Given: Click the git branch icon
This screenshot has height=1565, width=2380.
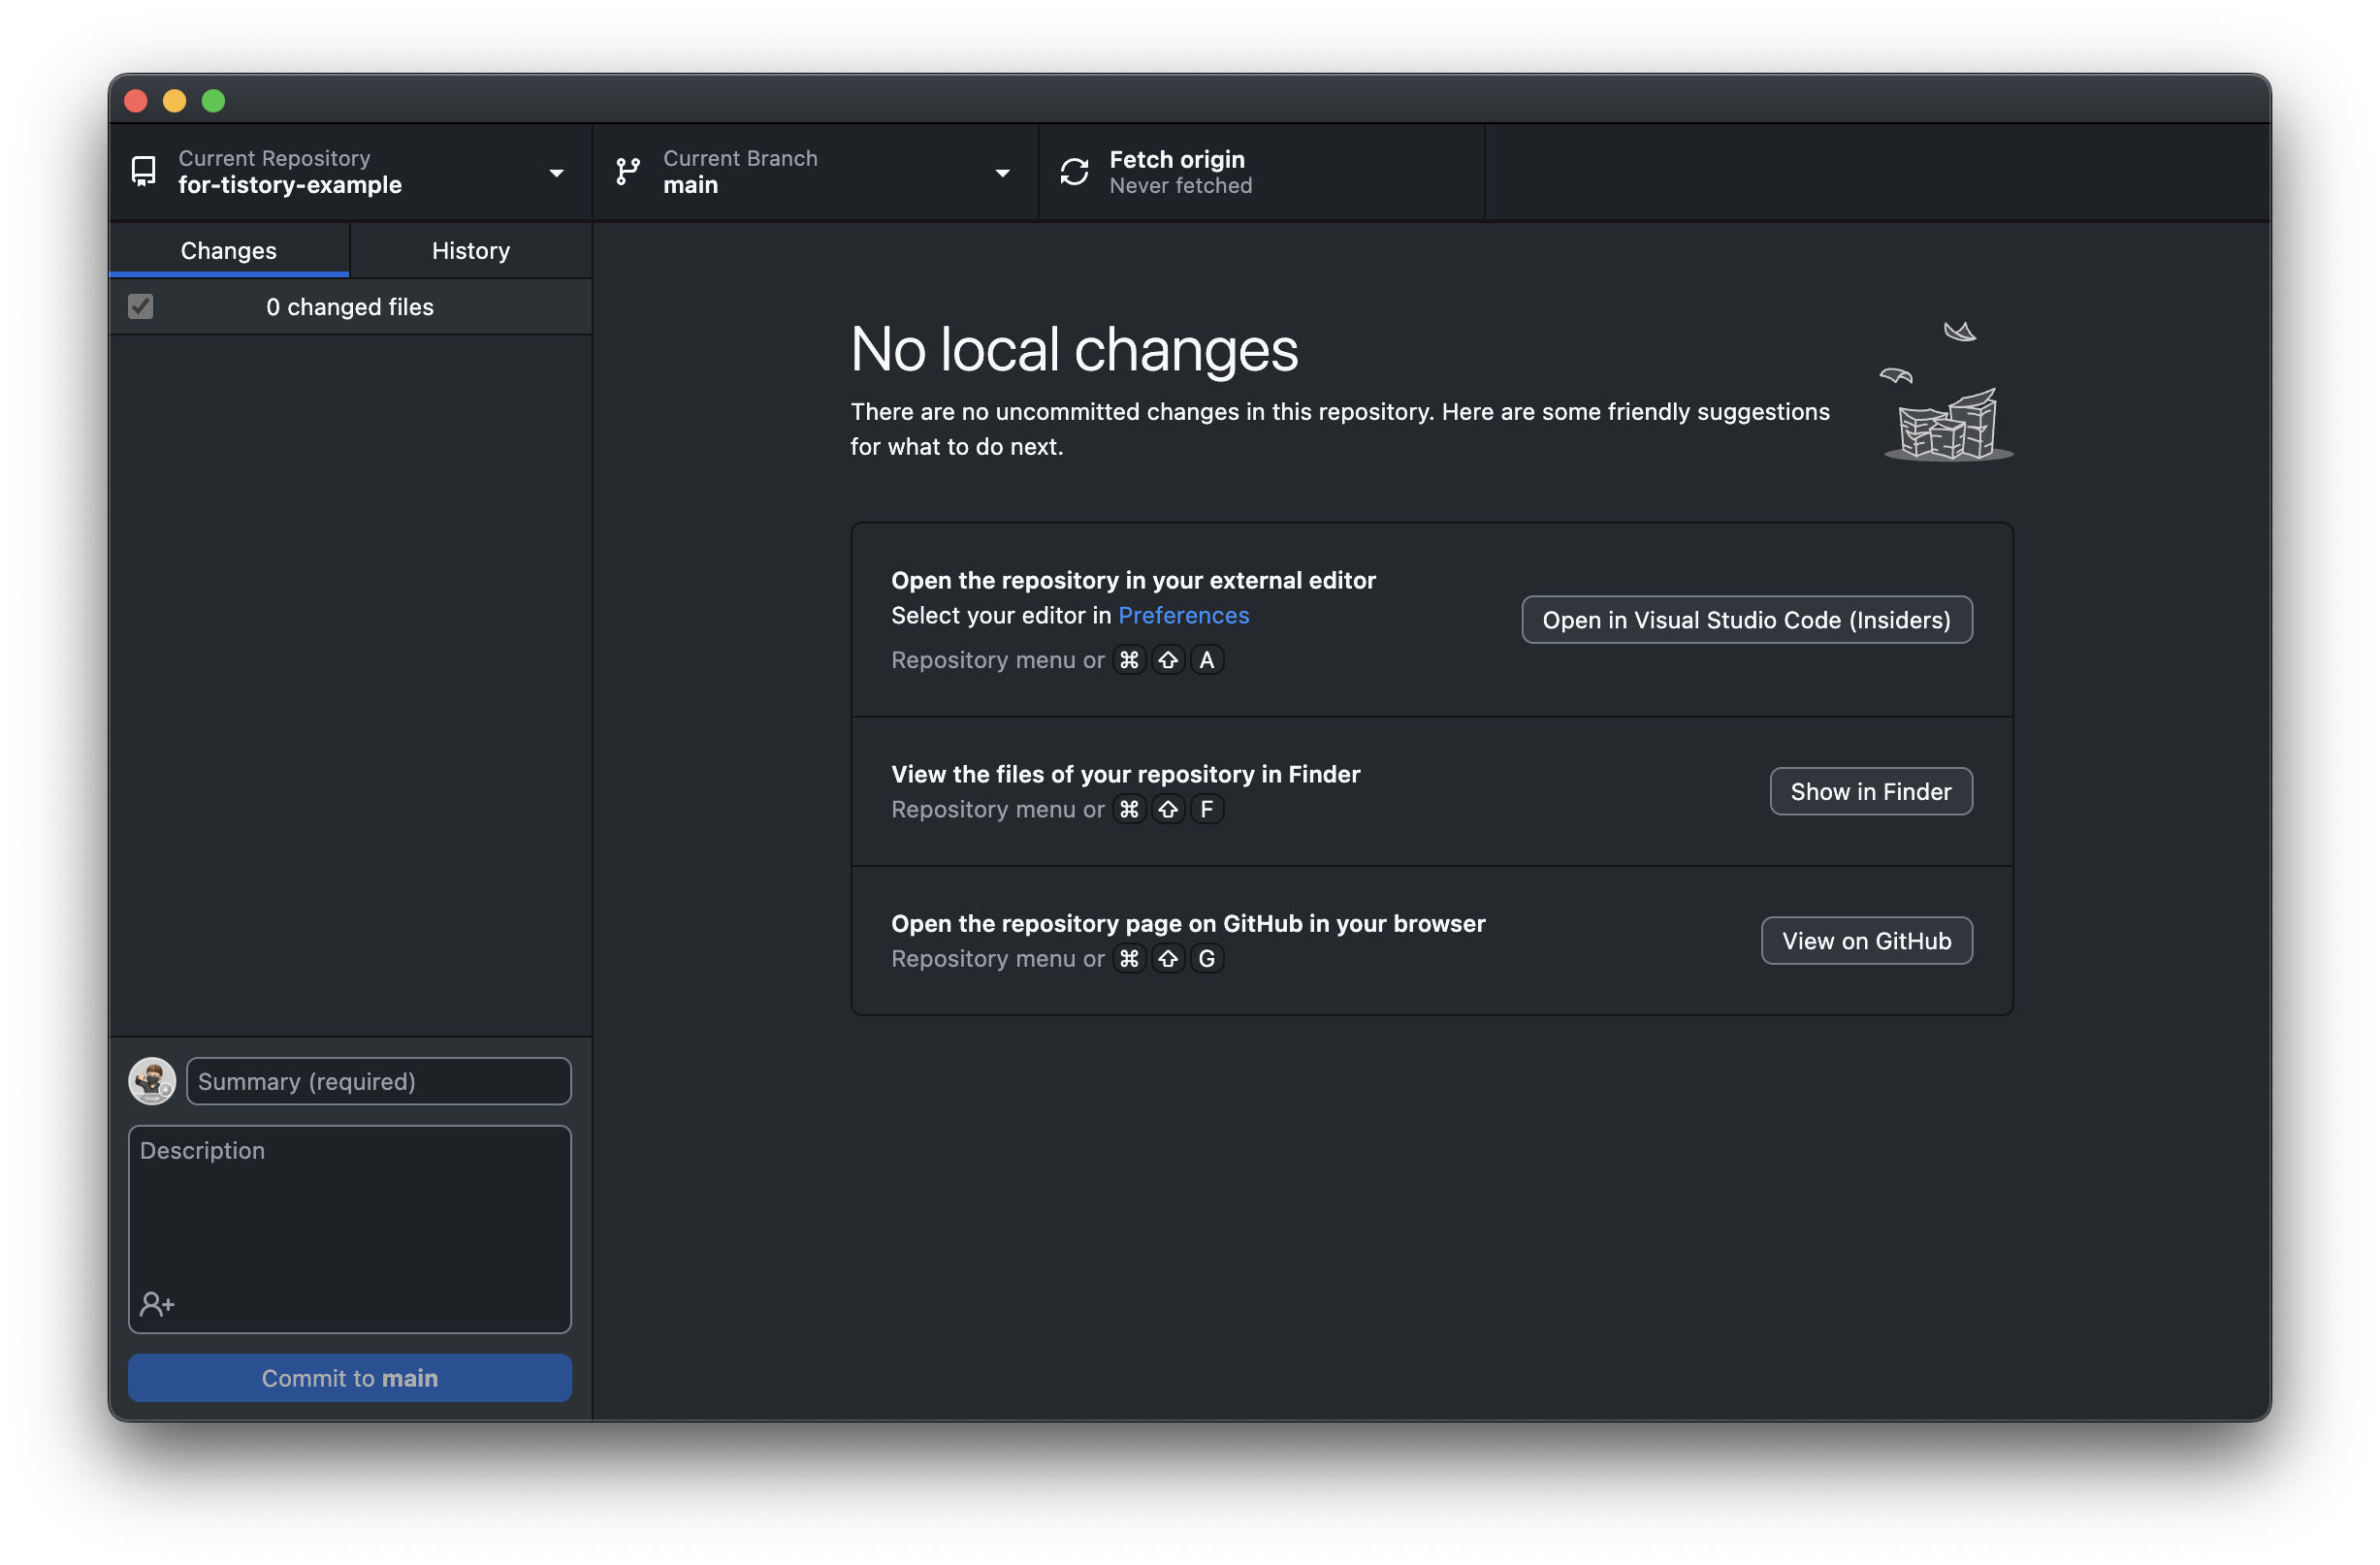Looking at the screenshot, I should [x=628, y=171].
